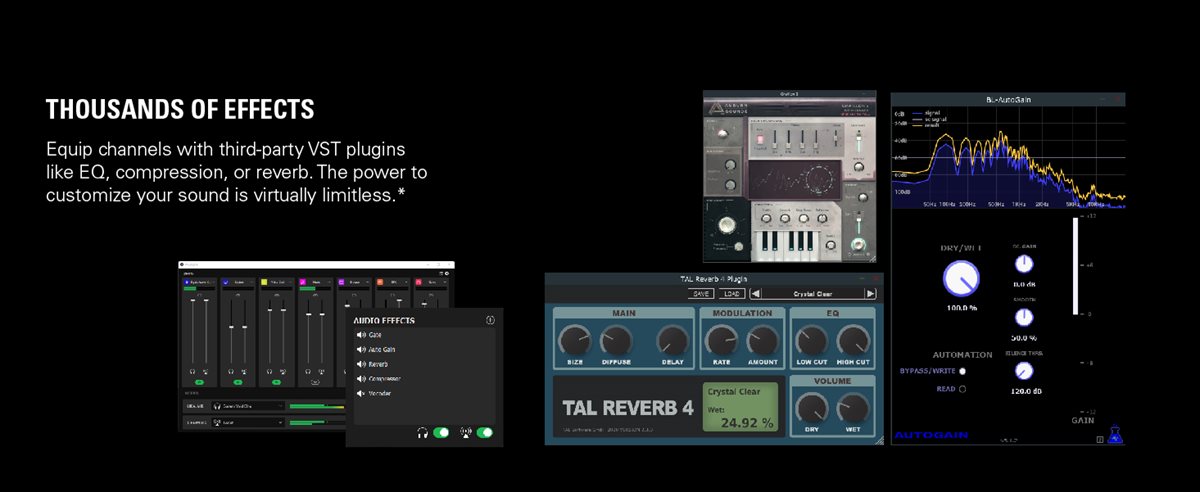This screenshot has width=1200, height=492.
Task: Click the flask icon in AutoGain window
Action: [1116, 436]
